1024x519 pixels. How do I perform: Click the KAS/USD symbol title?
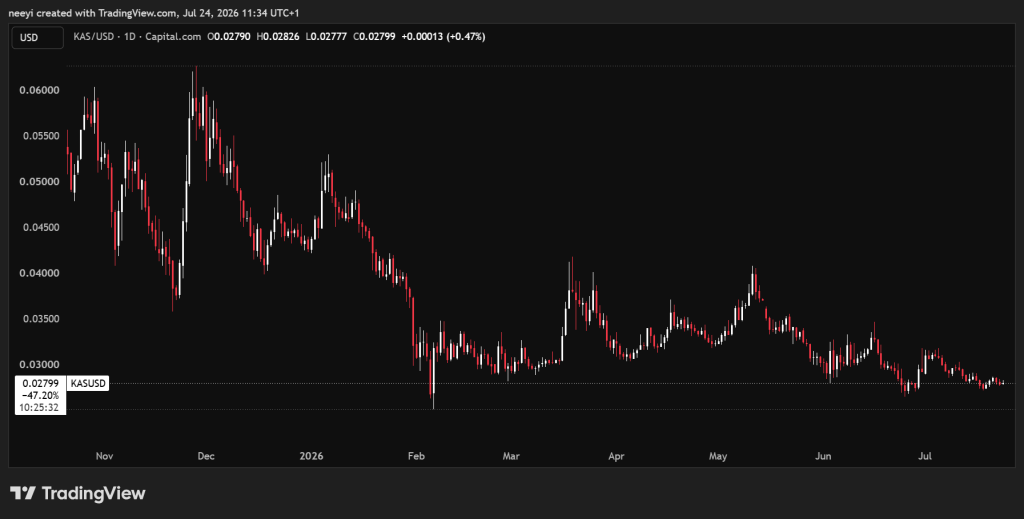[x=93, y=37]
